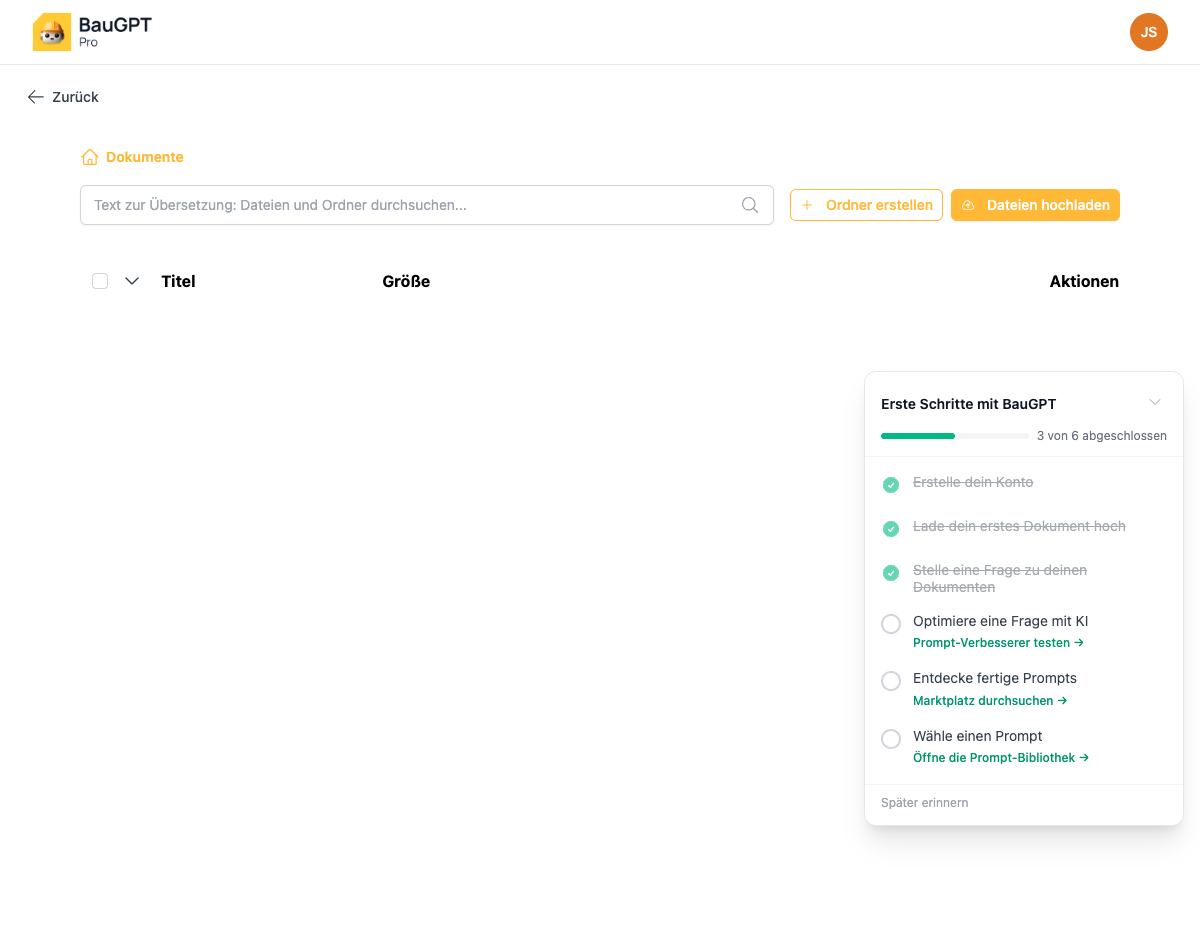Tick the select-all checkbox in table header

pyautogui.click(x=100, y=281)
